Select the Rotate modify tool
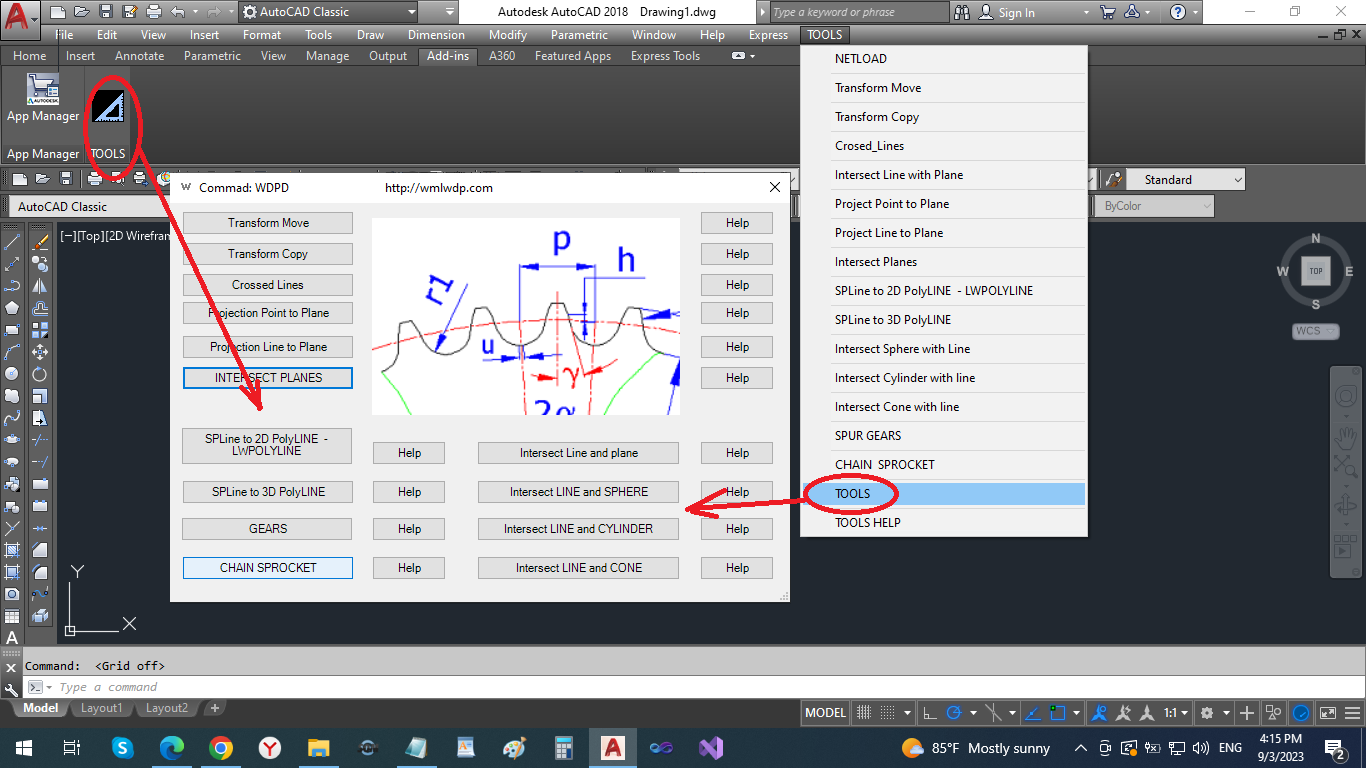 [x=41, y=373]
